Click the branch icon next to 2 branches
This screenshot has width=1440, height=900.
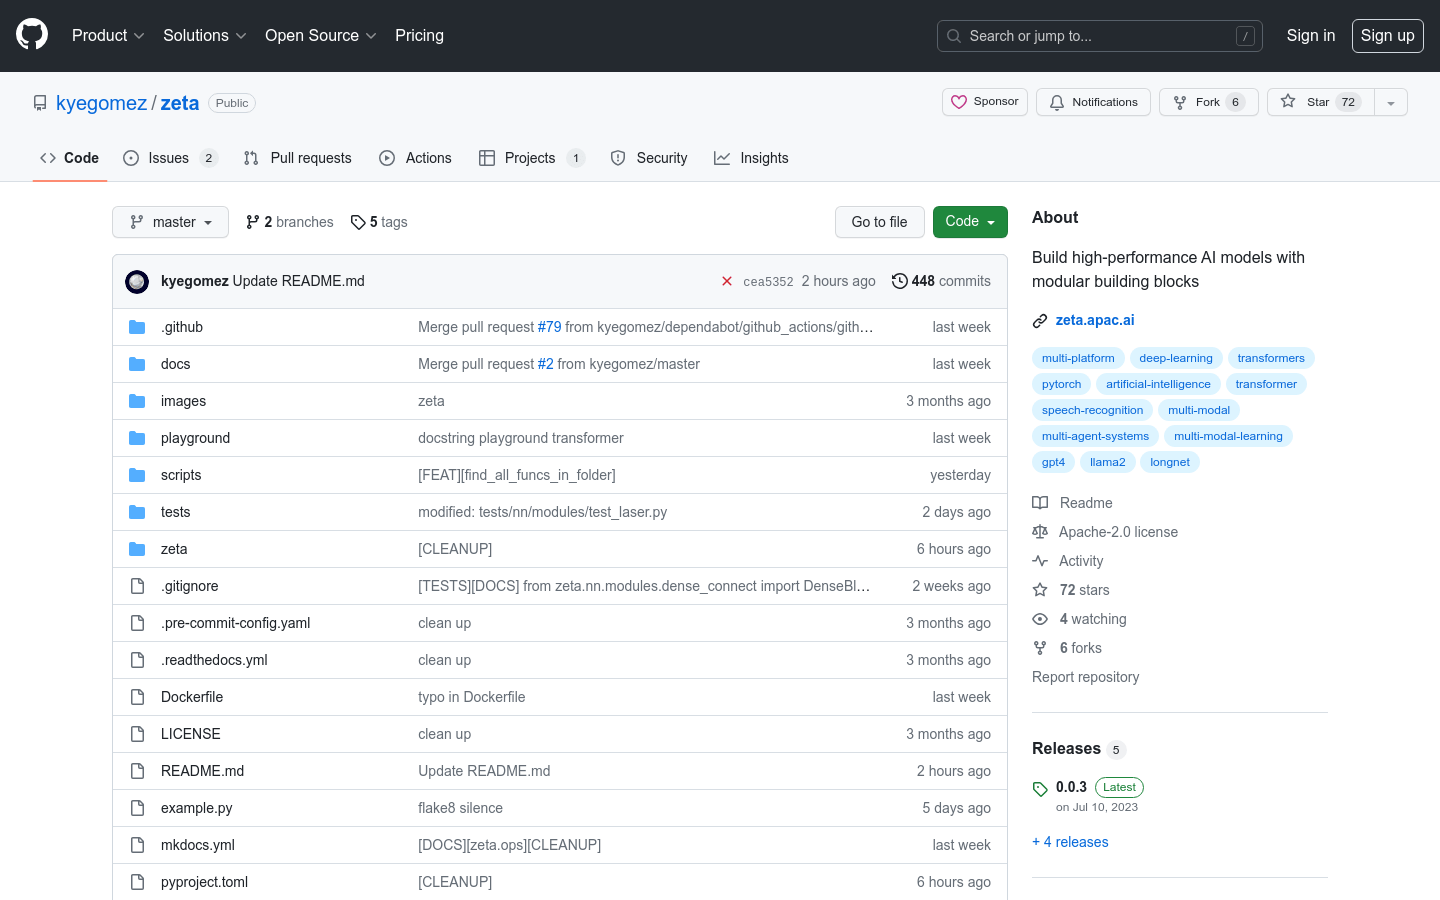[253, 222]
